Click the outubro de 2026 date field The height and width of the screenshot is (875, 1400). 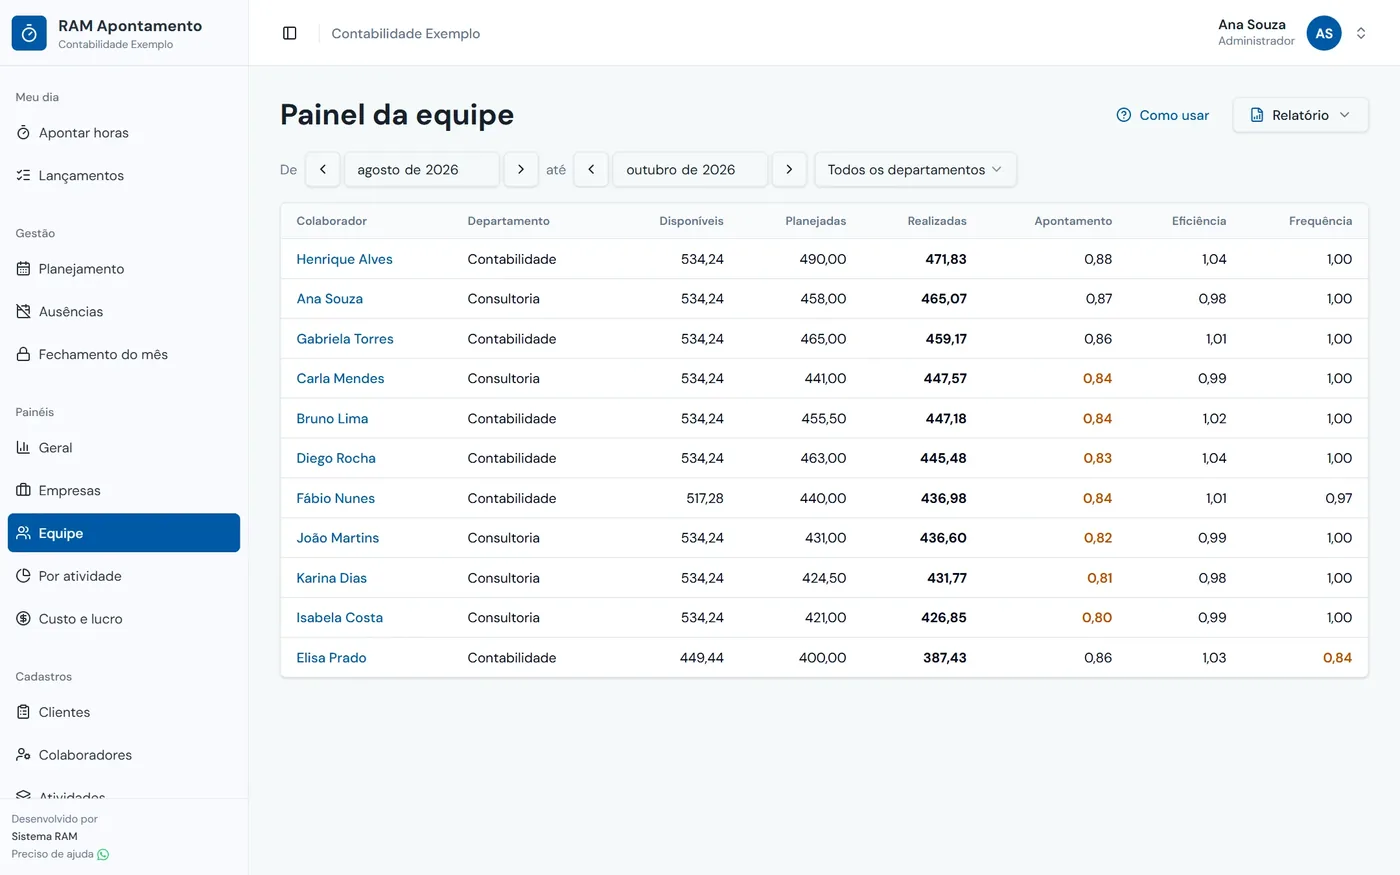coord(690,170)
